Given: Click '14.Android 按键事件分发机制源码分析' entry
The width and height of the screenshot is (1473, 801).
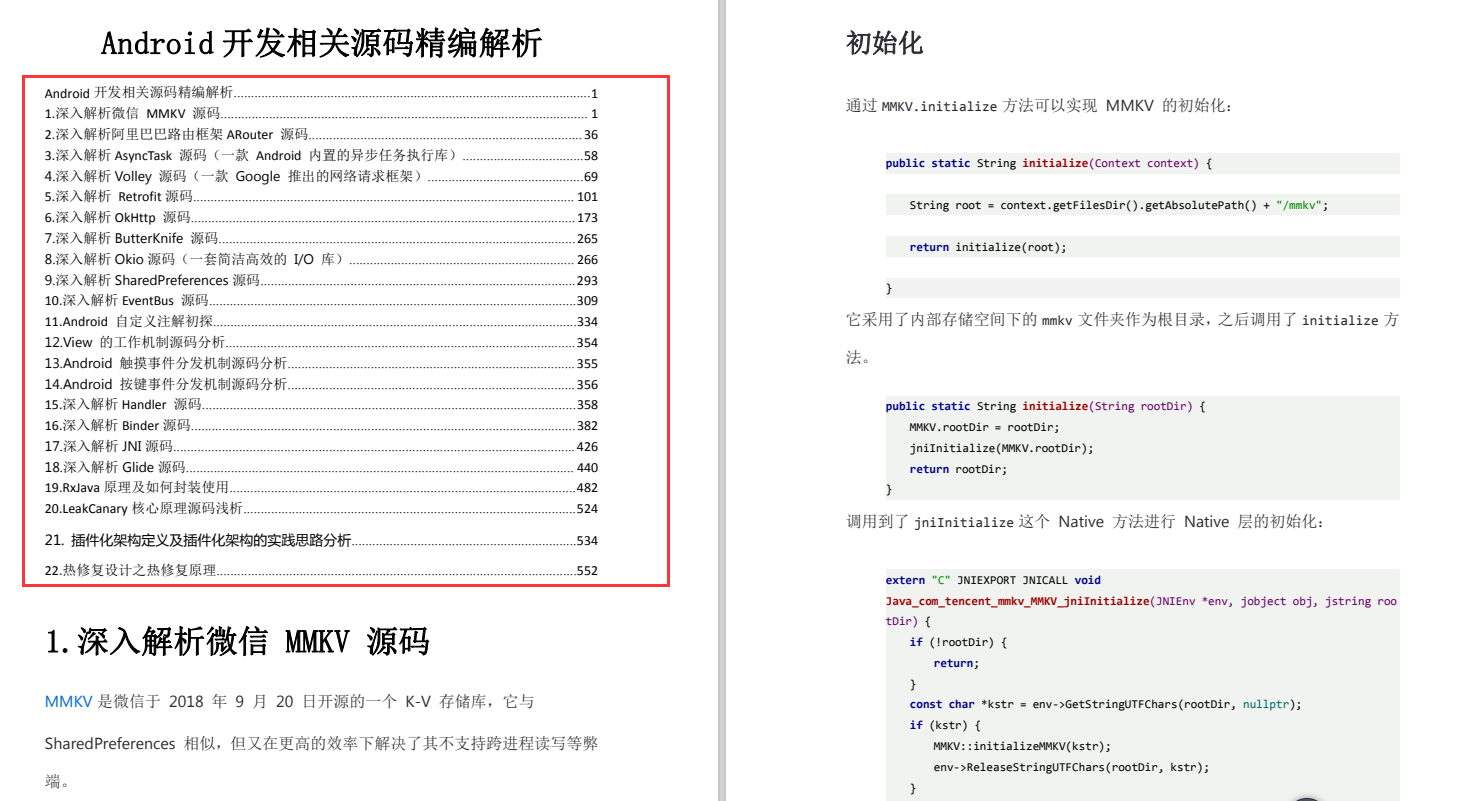Looking at the screenshot, I should 321,385.
